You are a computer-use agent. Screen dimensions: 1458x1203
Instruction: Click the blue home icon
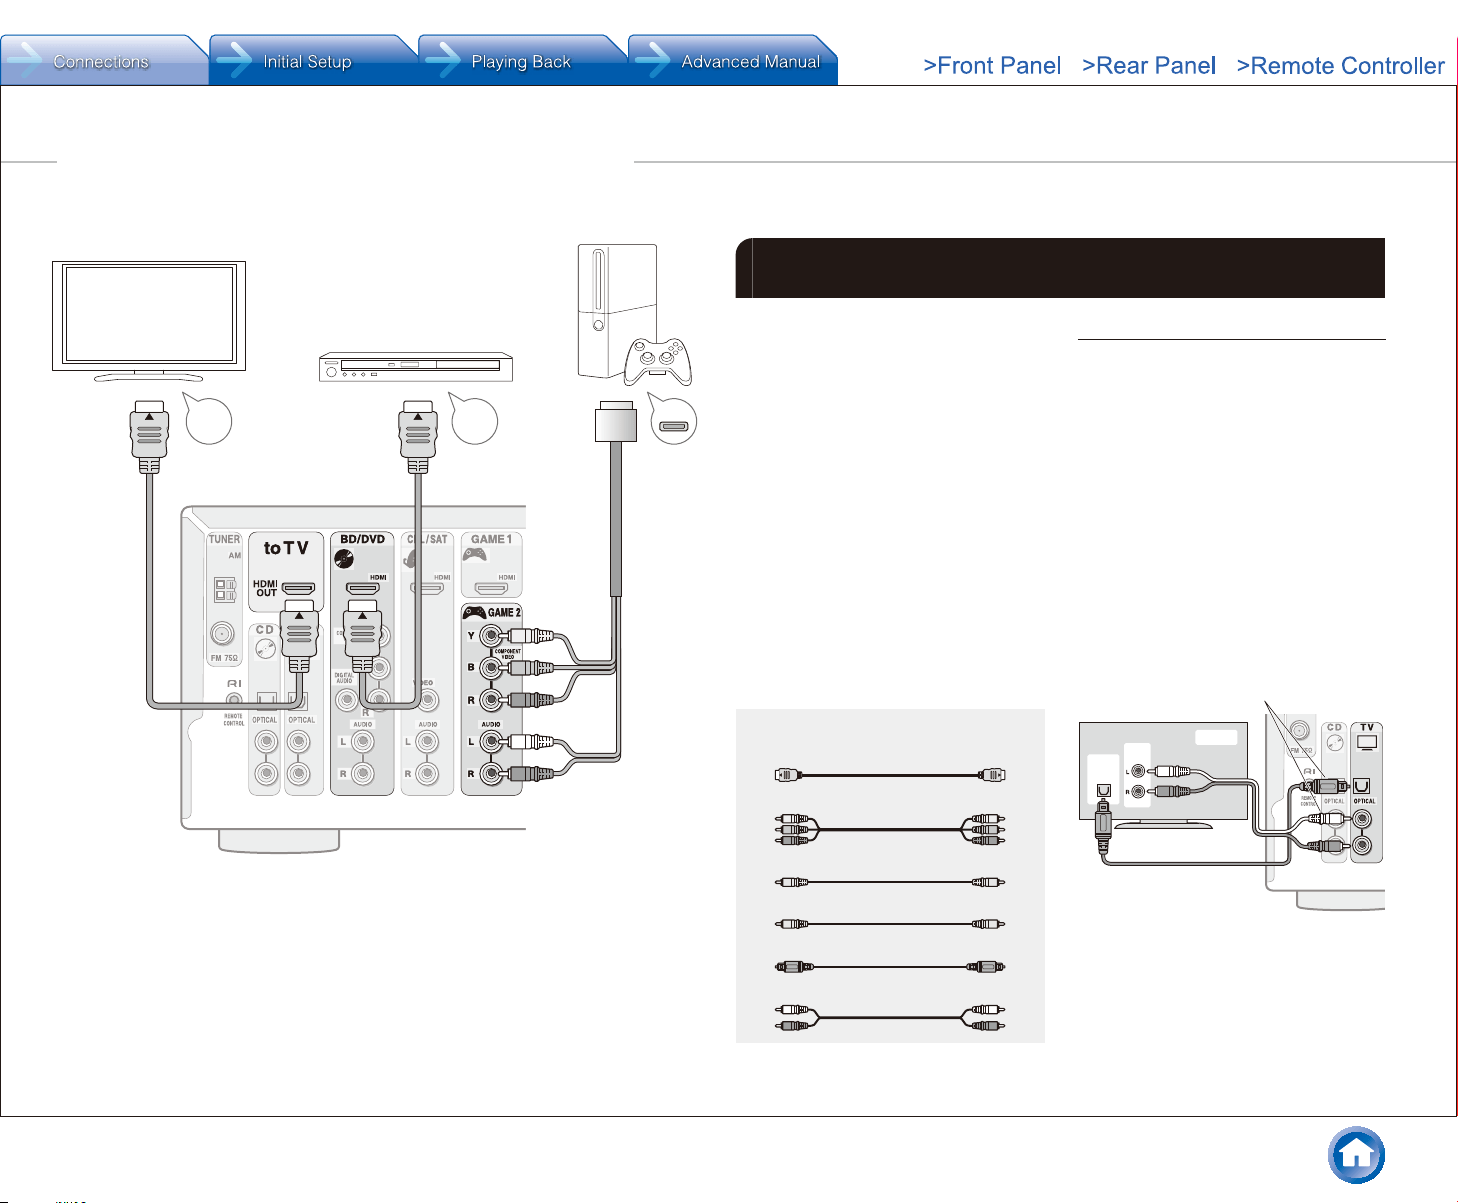click(x=1356, y=1155)
